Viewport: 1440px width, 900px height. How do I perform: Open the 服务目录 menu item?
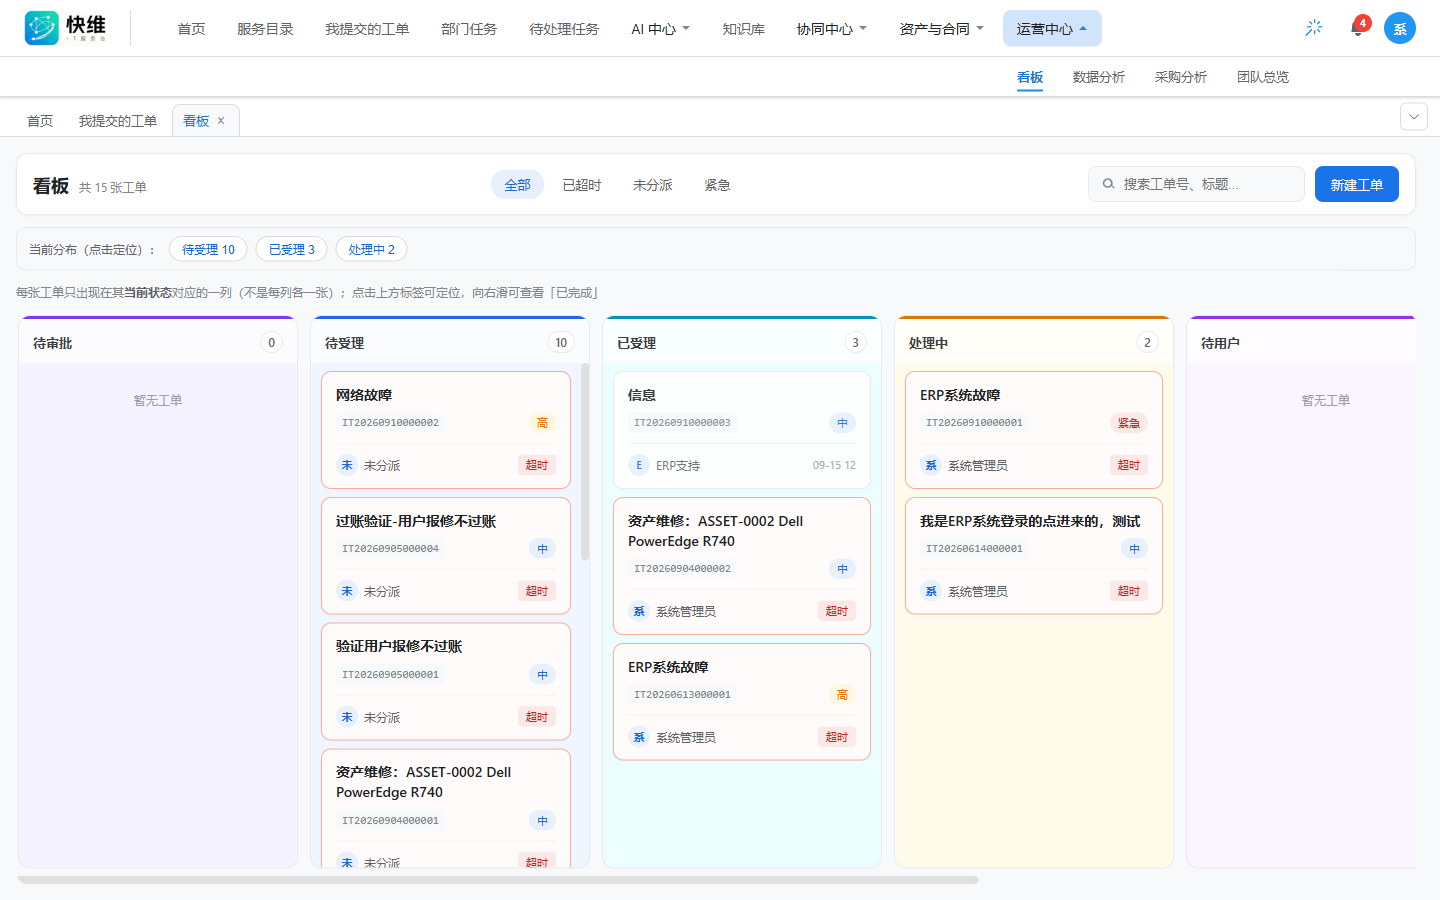point(265,29)
